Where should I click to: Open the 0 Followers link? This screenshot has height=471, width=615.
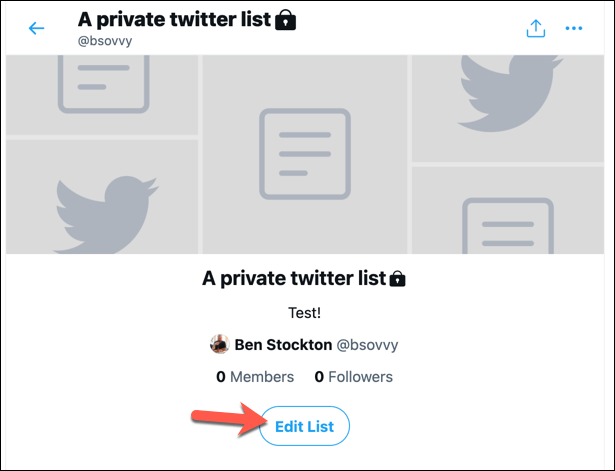[354, 377]
